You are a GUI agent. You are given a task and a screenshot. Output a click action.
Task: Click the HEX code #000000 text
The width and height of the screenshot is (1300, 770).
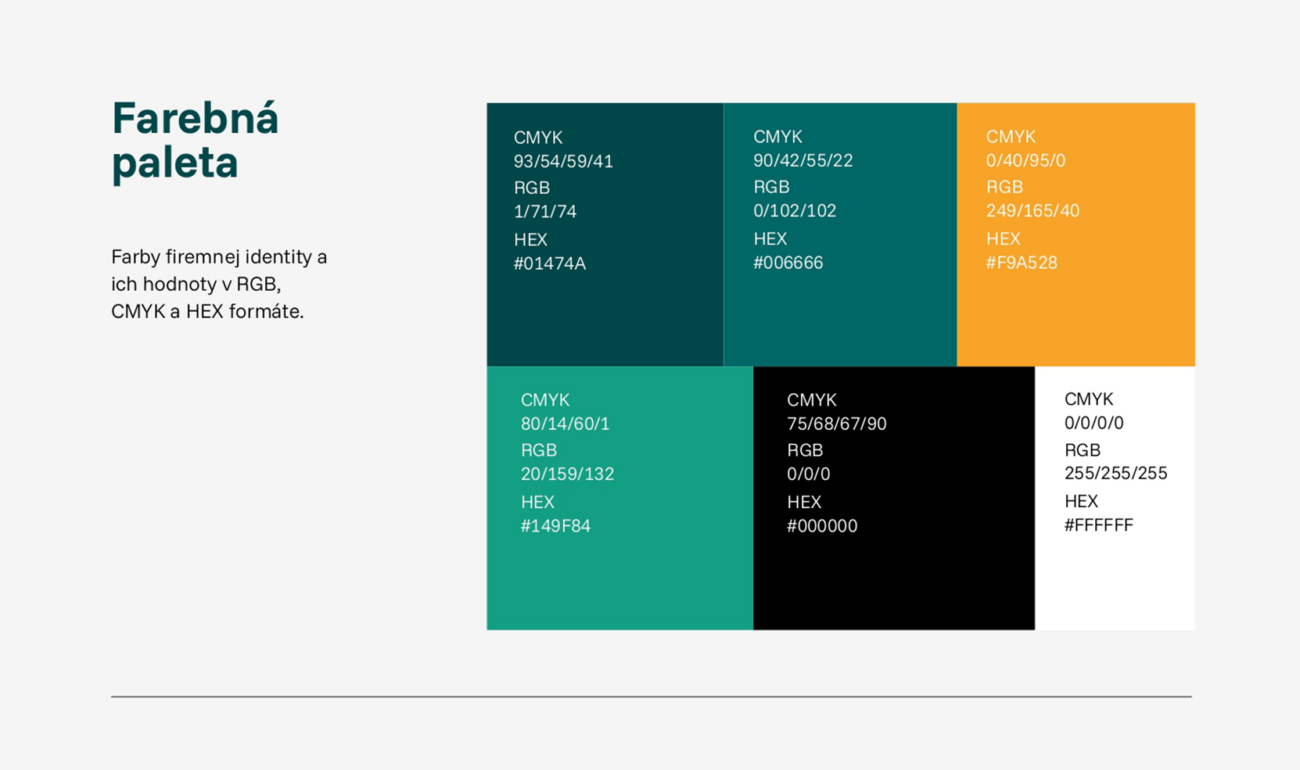click(x=822, y=526)
